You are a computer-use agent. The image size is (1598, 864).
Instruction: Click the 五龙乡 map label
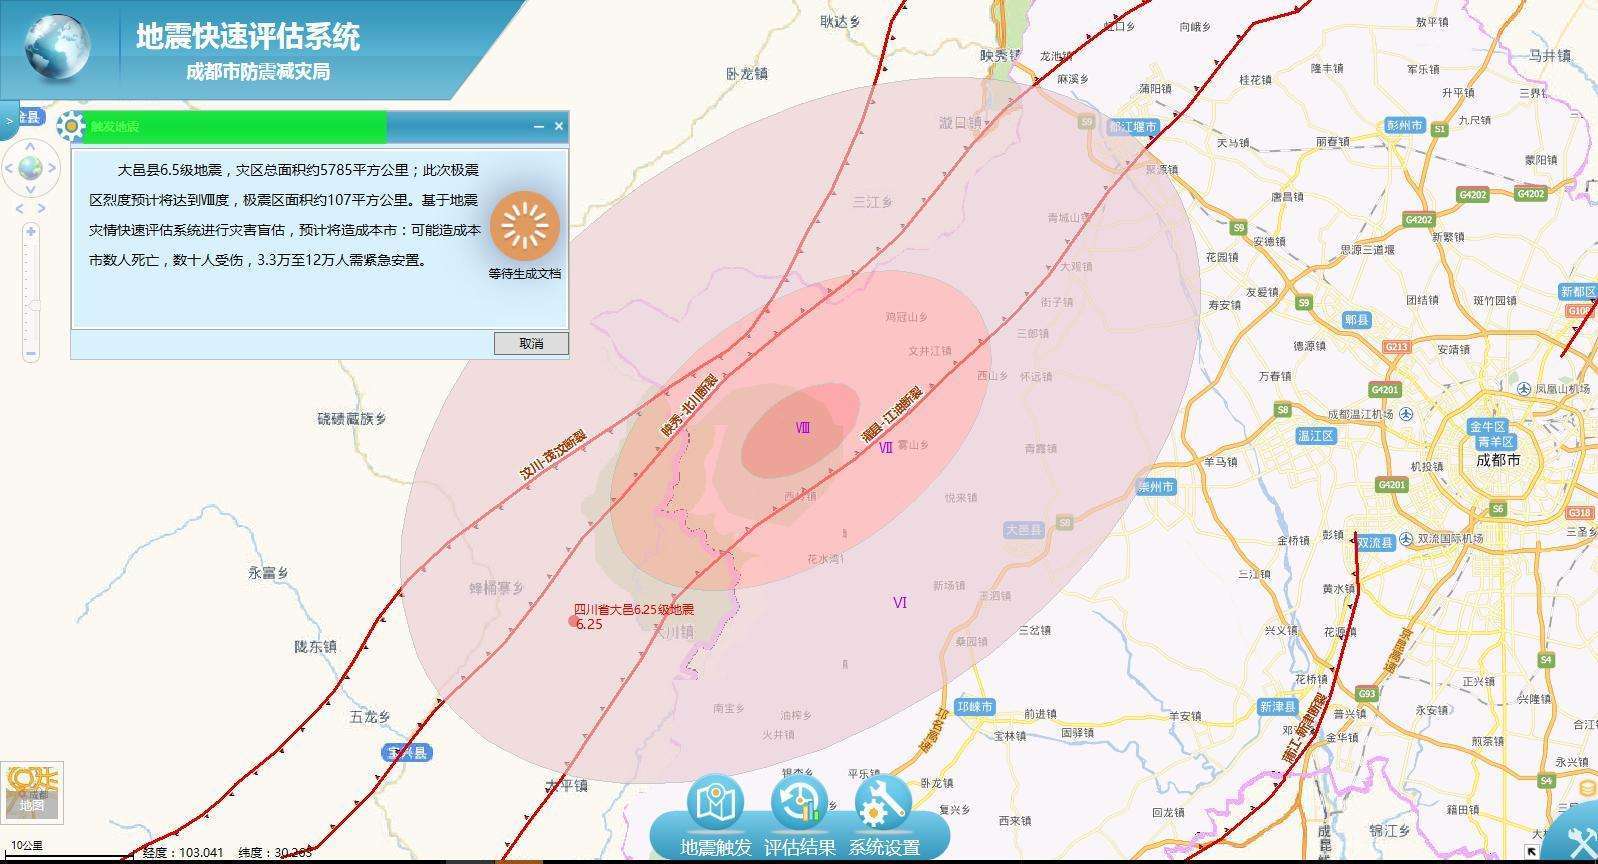(x=370, y=717)
